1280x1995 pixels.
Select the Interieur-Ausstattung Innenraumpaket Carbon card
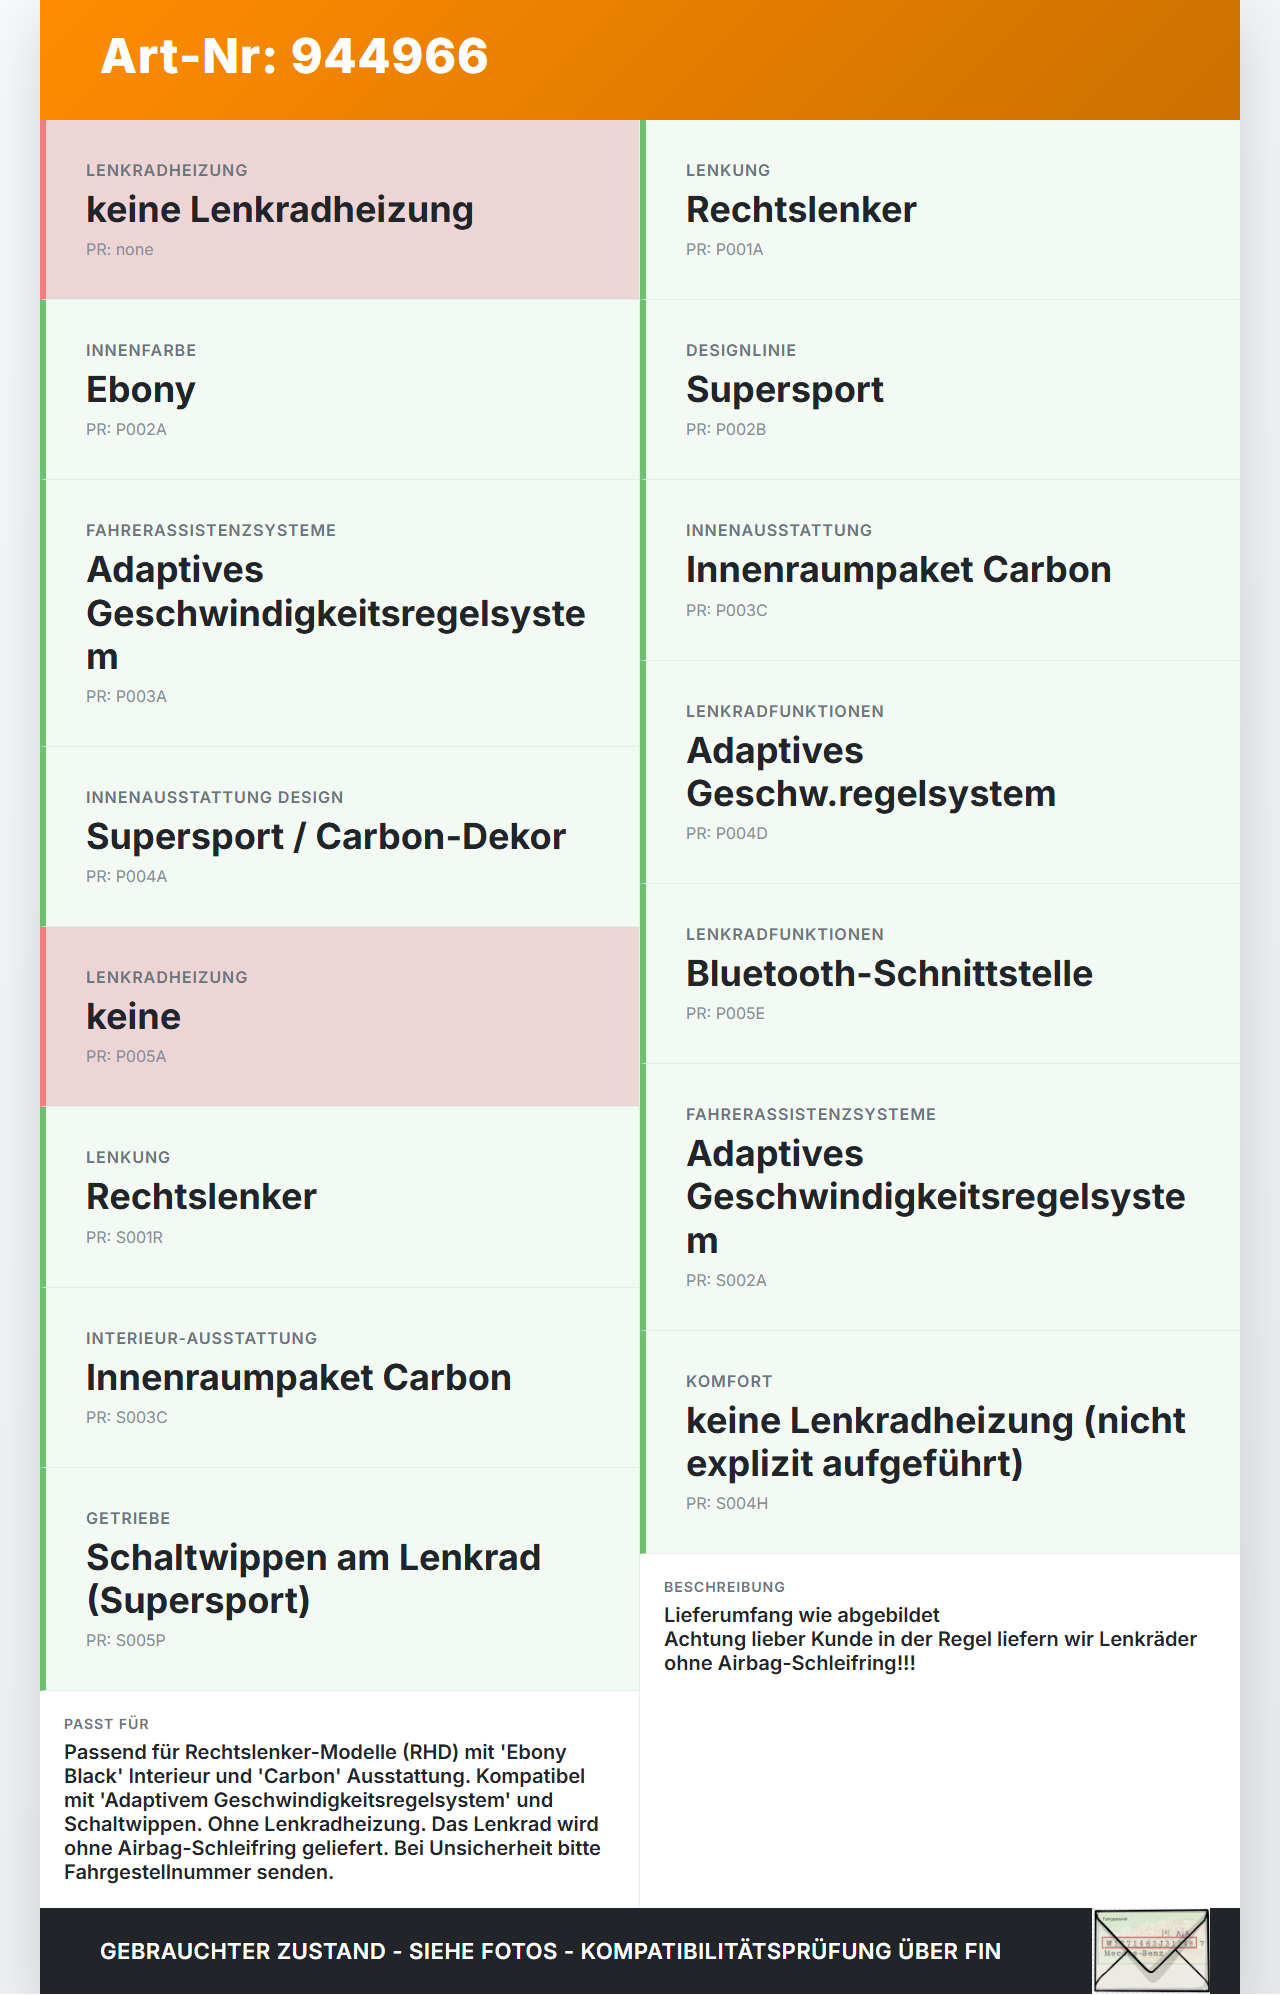(x=340, y=1378)
